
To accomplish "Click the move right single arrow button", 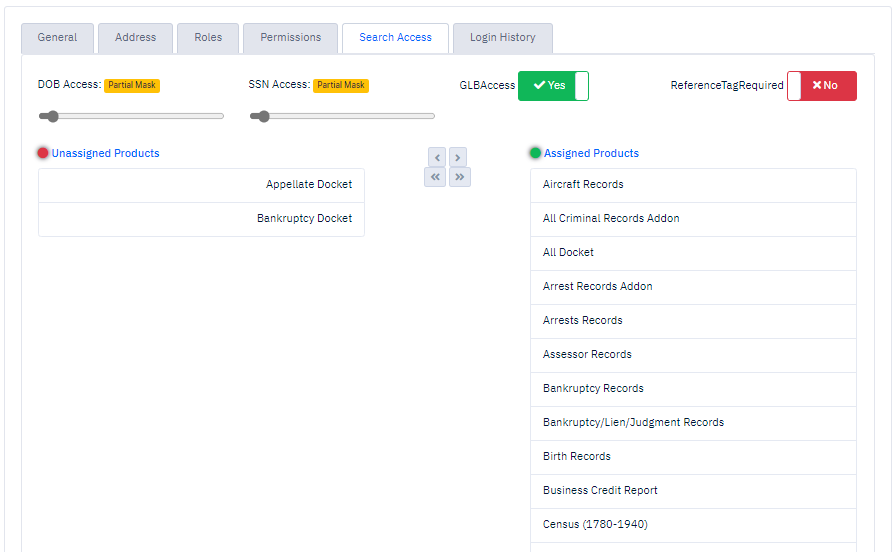I will (458, 158).
